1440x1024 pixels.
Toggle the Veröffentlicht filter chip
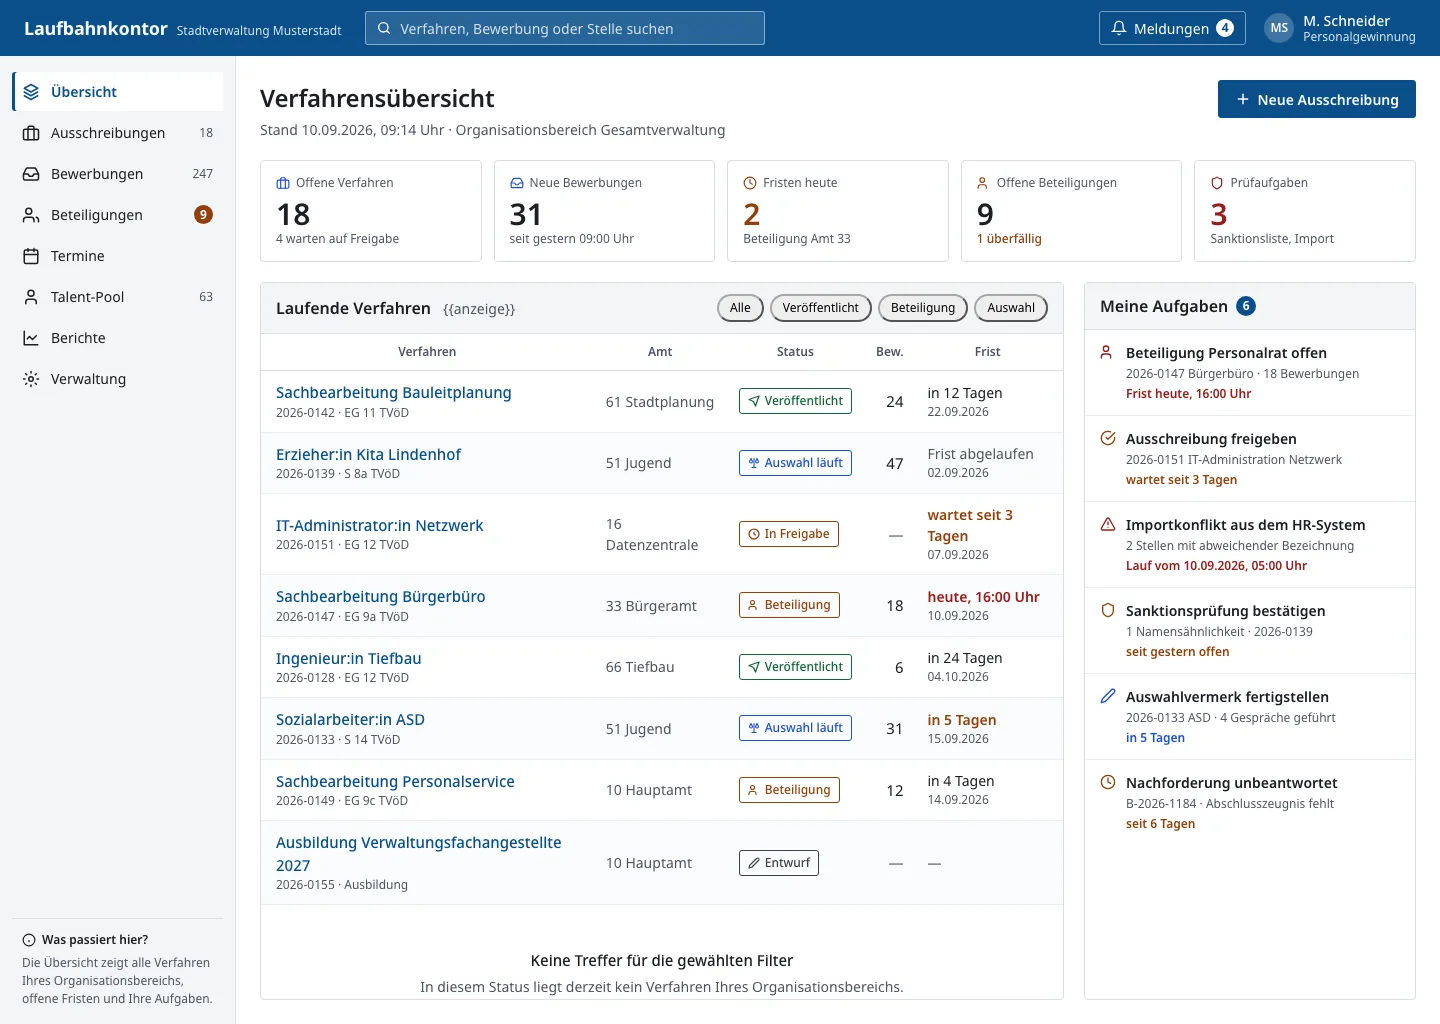click(x=821, y=308)
